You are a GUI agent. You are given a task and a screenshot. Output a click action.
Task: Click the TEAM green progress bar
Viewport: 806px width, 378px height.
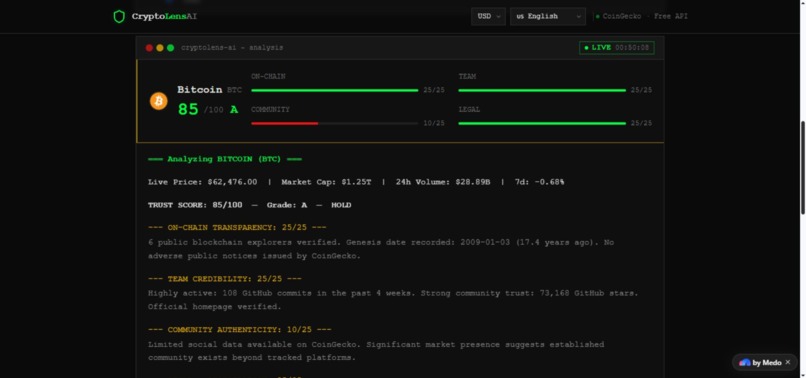click(x=542, y=91)
